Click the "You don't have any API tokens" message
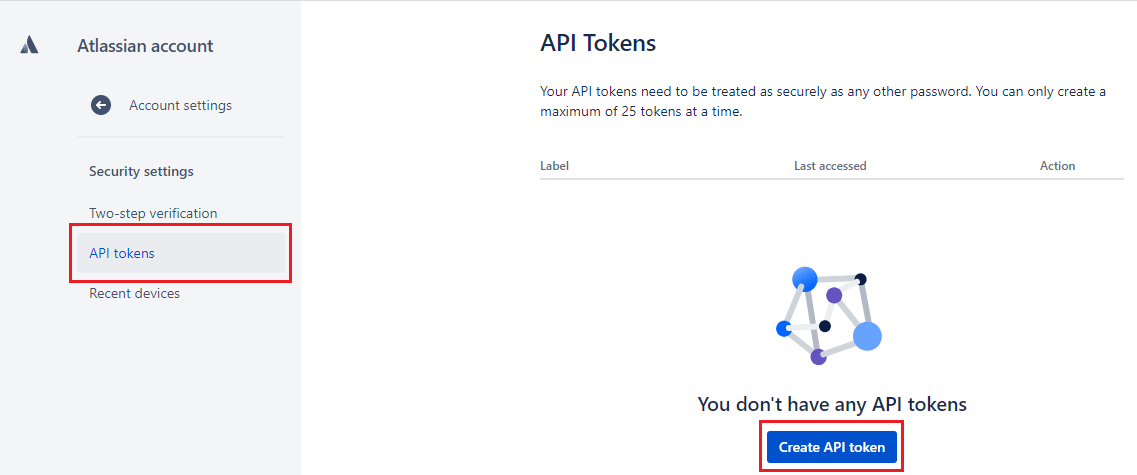1137x475 pixels. click(832, 404)
